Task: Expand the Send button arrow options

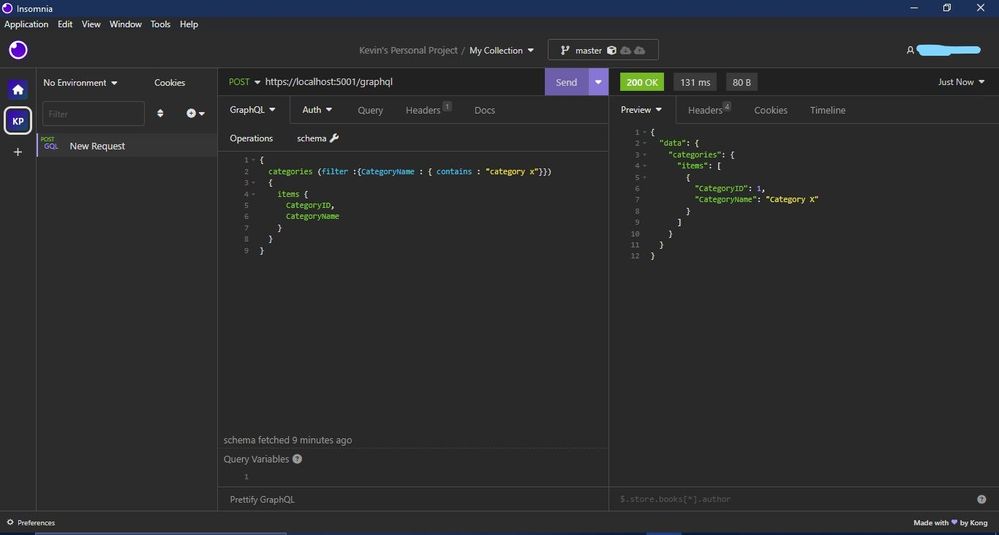Action: click(598, 82)
